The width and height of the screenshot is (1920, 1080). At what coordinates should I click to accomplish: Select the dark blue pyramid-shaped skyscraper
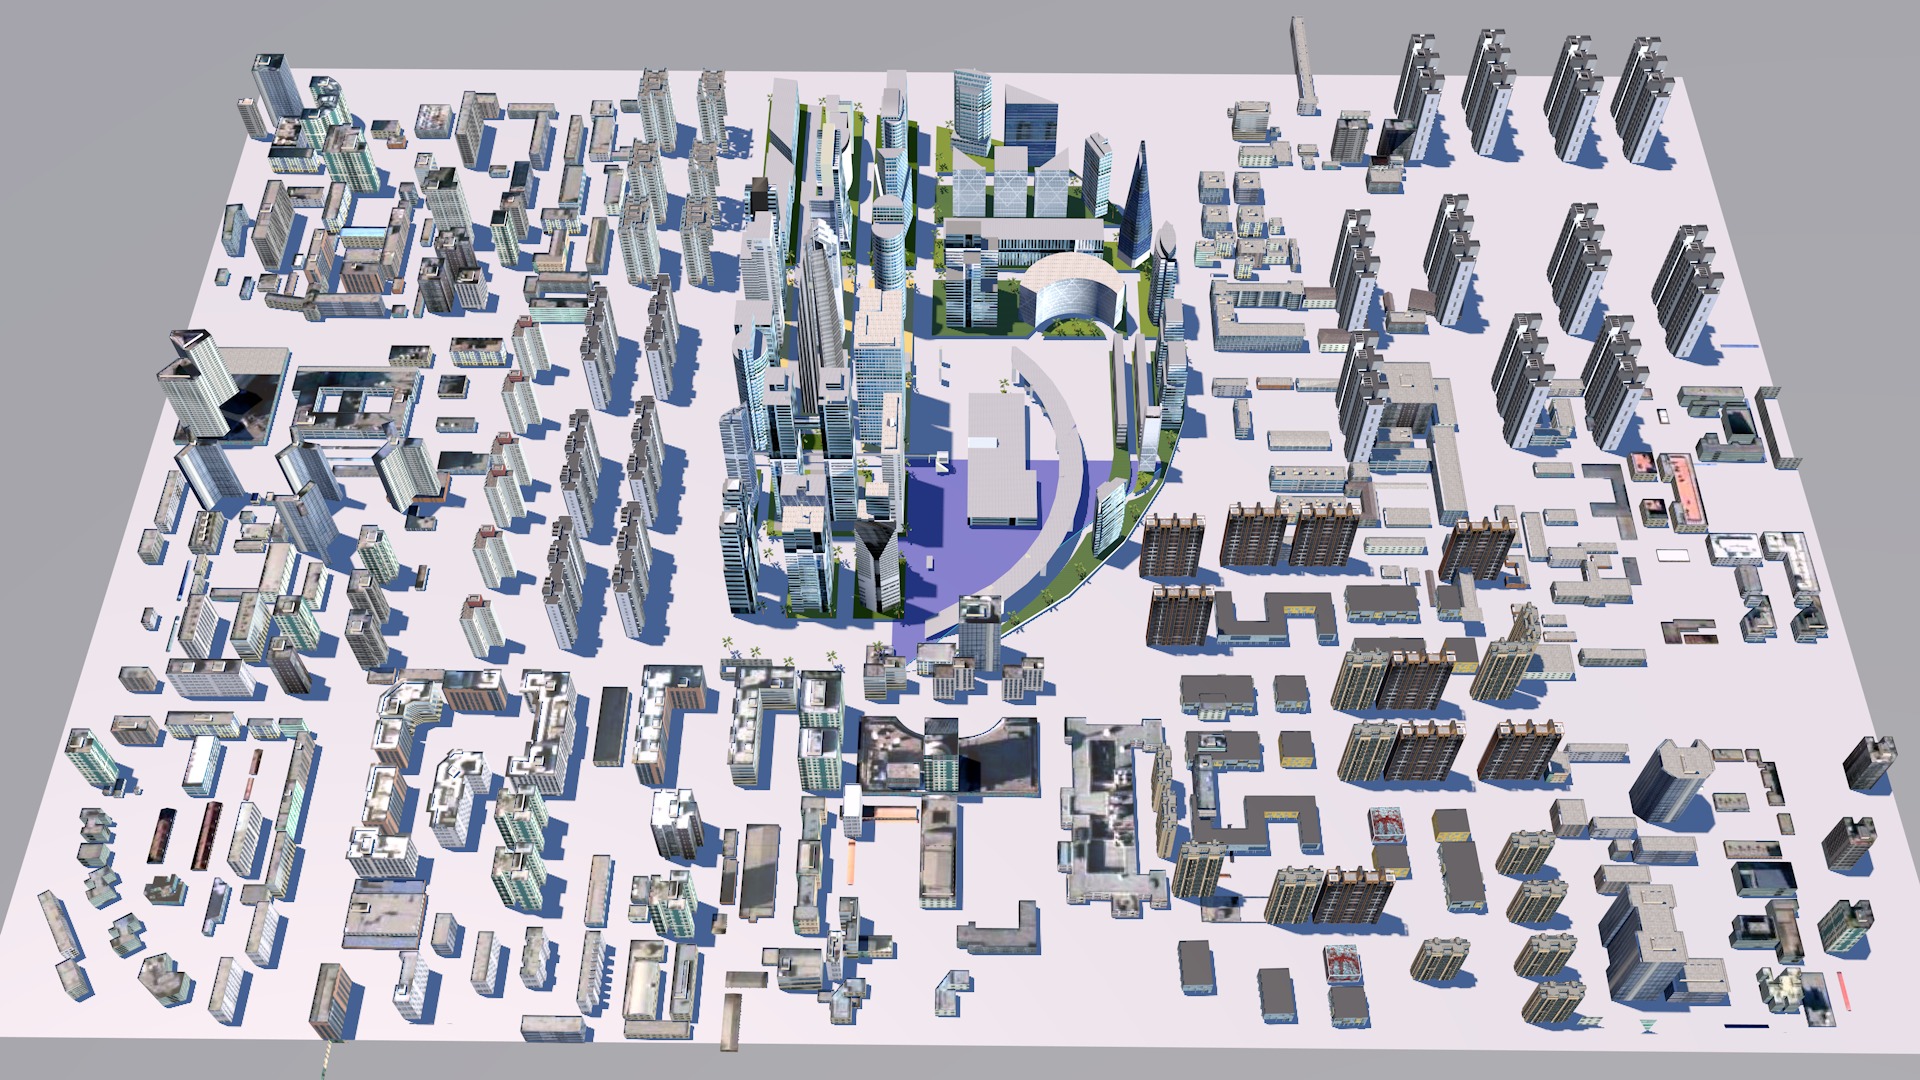point(1136,206)
